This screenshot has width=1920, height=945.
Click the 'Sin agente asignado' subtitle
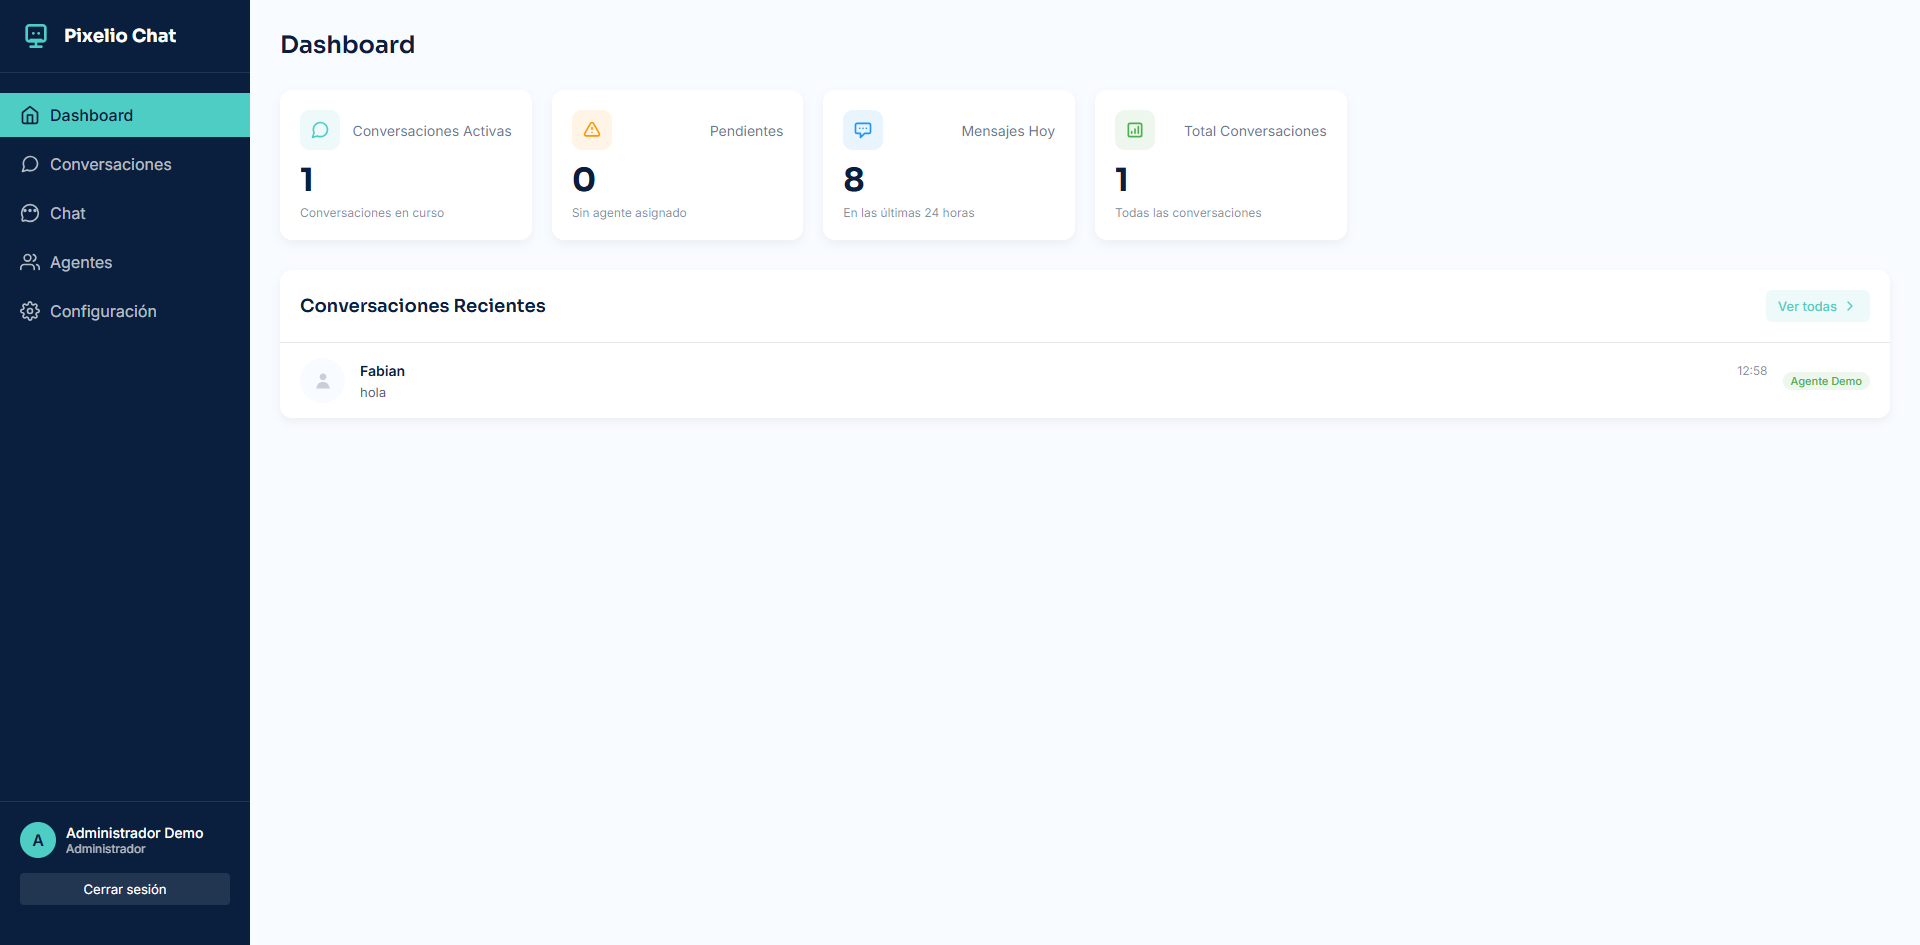(629, 213)
